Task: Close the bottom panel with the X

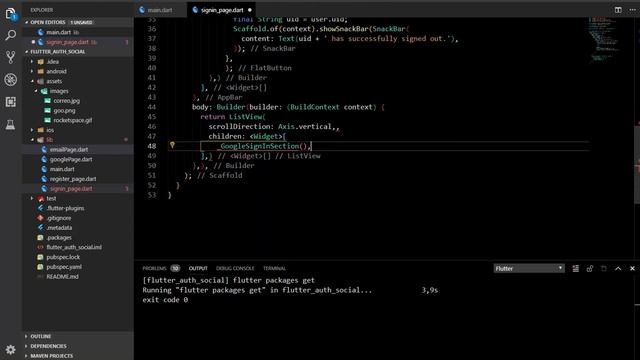Action: point(632,269)
